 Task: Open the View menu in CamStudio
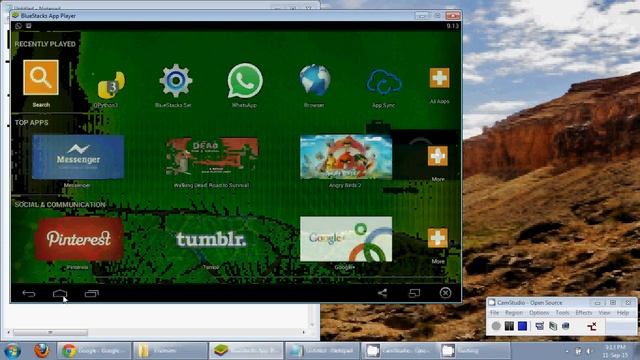(x=604, y=313)
